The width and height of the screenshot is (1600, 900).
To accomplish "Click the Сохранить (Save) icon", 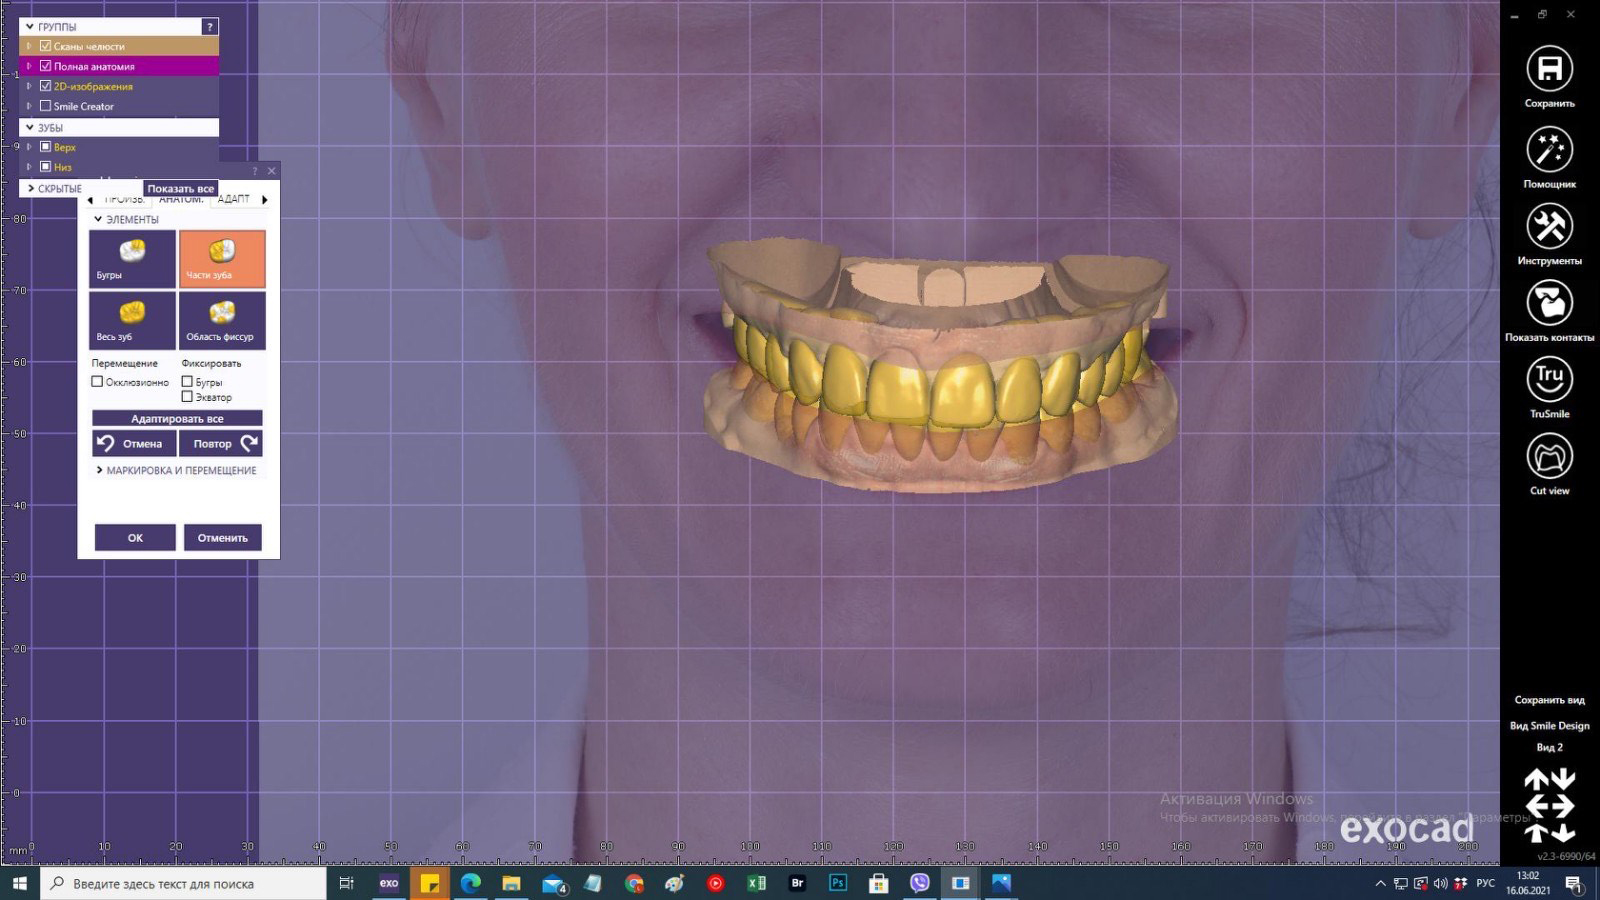I will [1549, 69].
